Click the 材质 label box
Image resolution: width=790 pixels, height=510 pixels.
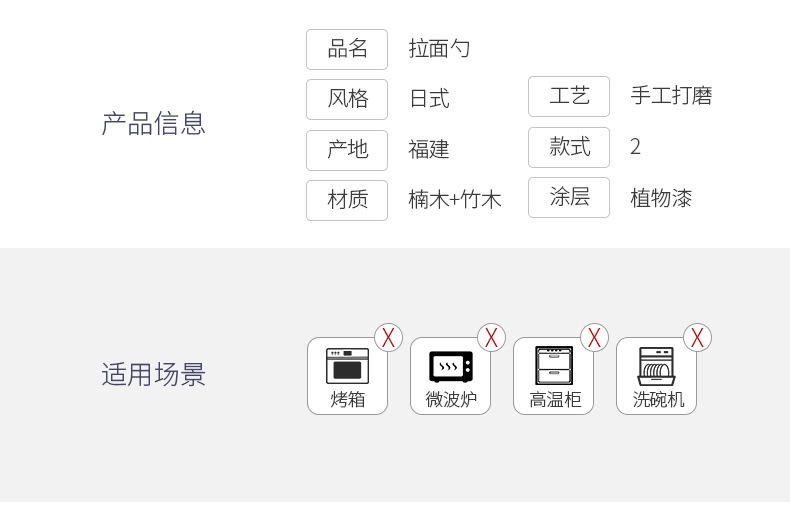[x=347, y=200]
